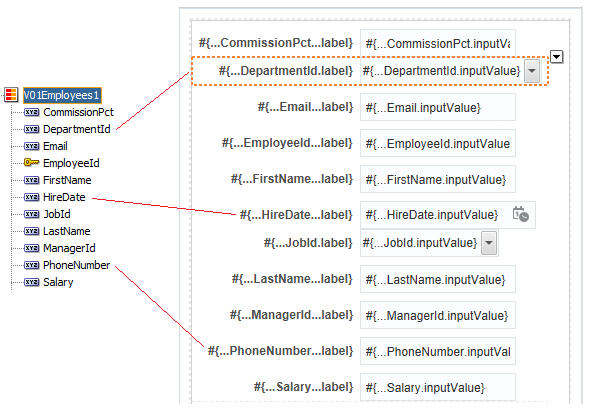The image size is (589, 419).
Task: Click the JobId attribute icon
Action: 32,214
